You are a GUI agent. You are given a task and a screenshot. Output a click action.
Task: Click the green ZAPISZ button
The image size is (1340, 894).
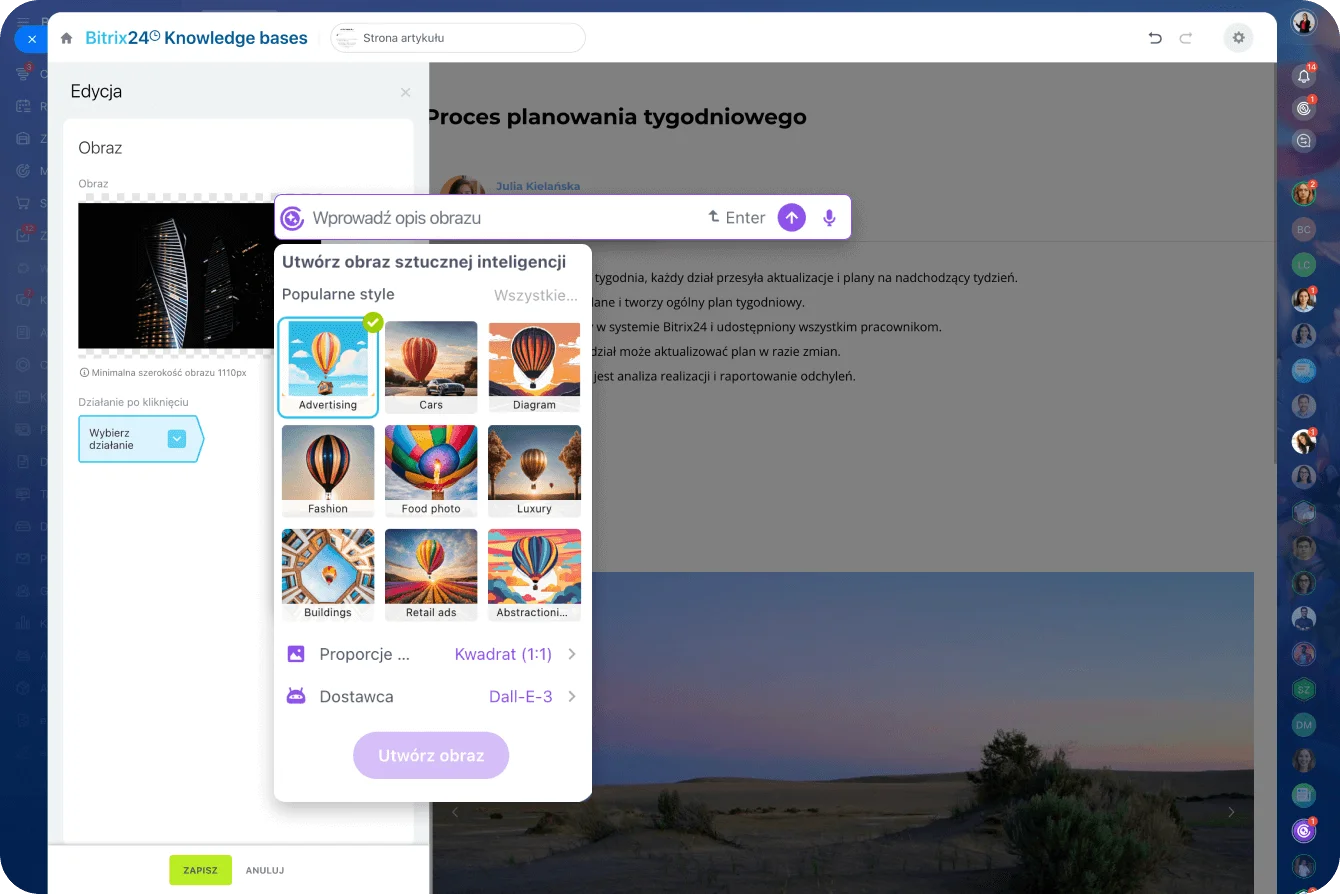click(x=200, y=870)
